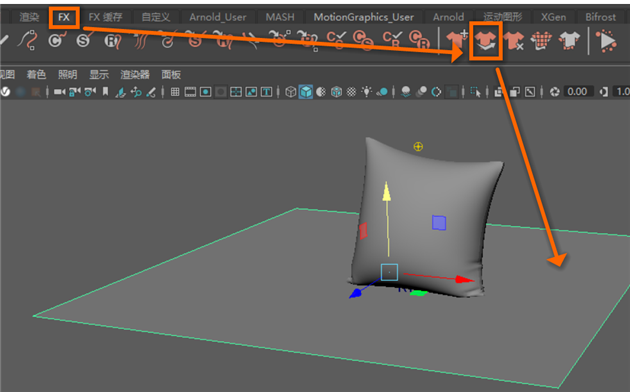
Task: Click the Grease Pencil icon
Action: pos(151,92)
